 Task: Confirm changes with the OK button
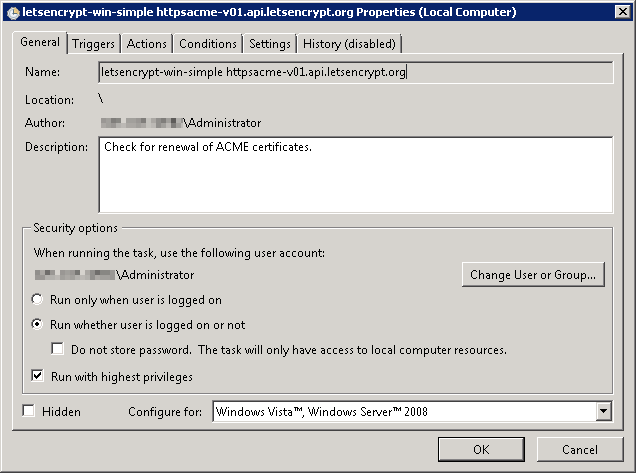click(481, 449)
